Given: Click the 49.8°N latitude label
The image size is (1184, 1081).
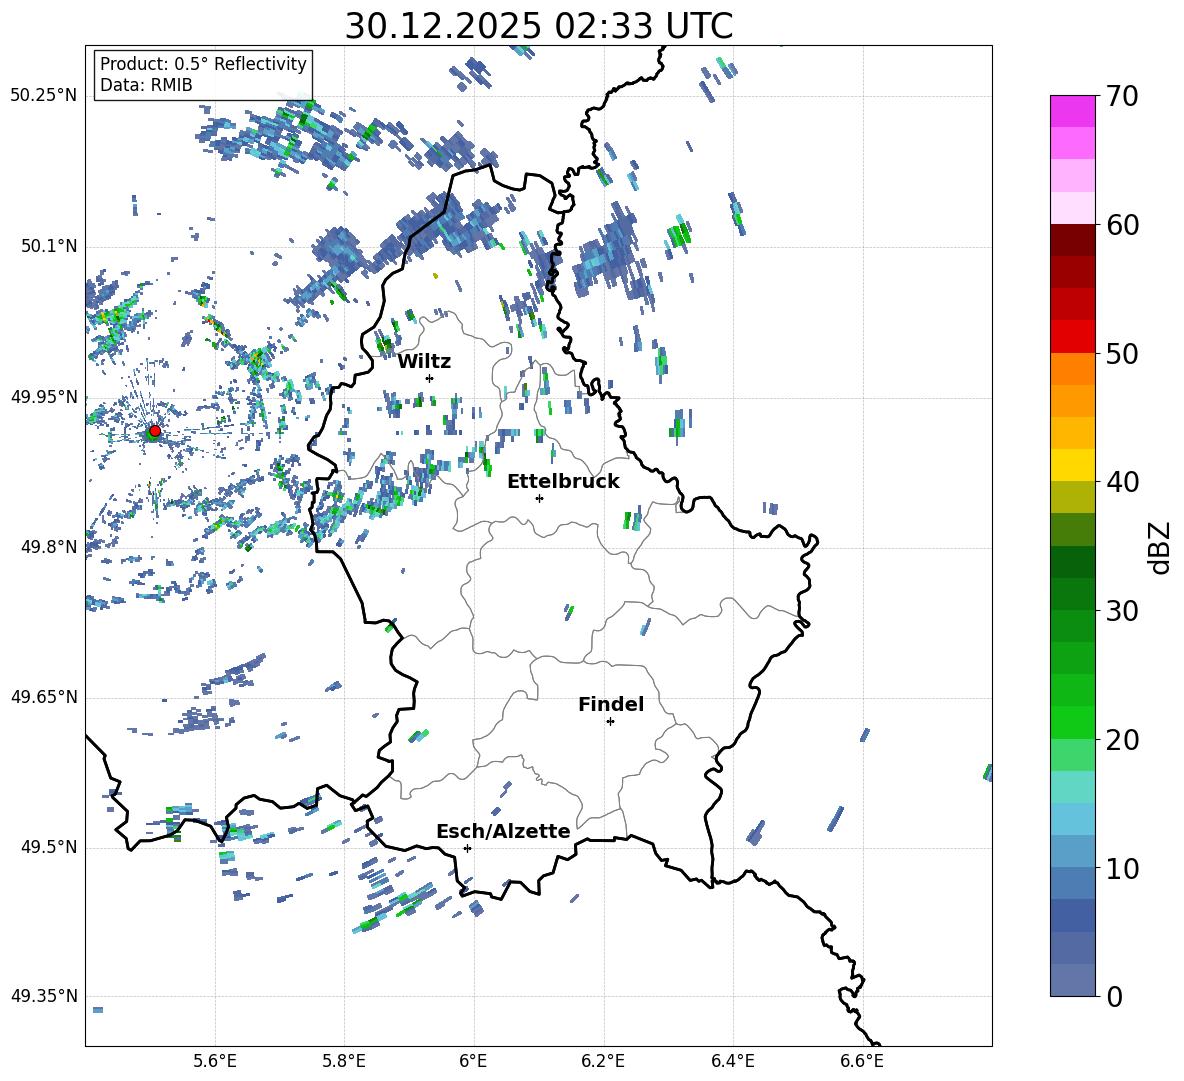Looking at the screenshot, I should (x=48, y=547).
